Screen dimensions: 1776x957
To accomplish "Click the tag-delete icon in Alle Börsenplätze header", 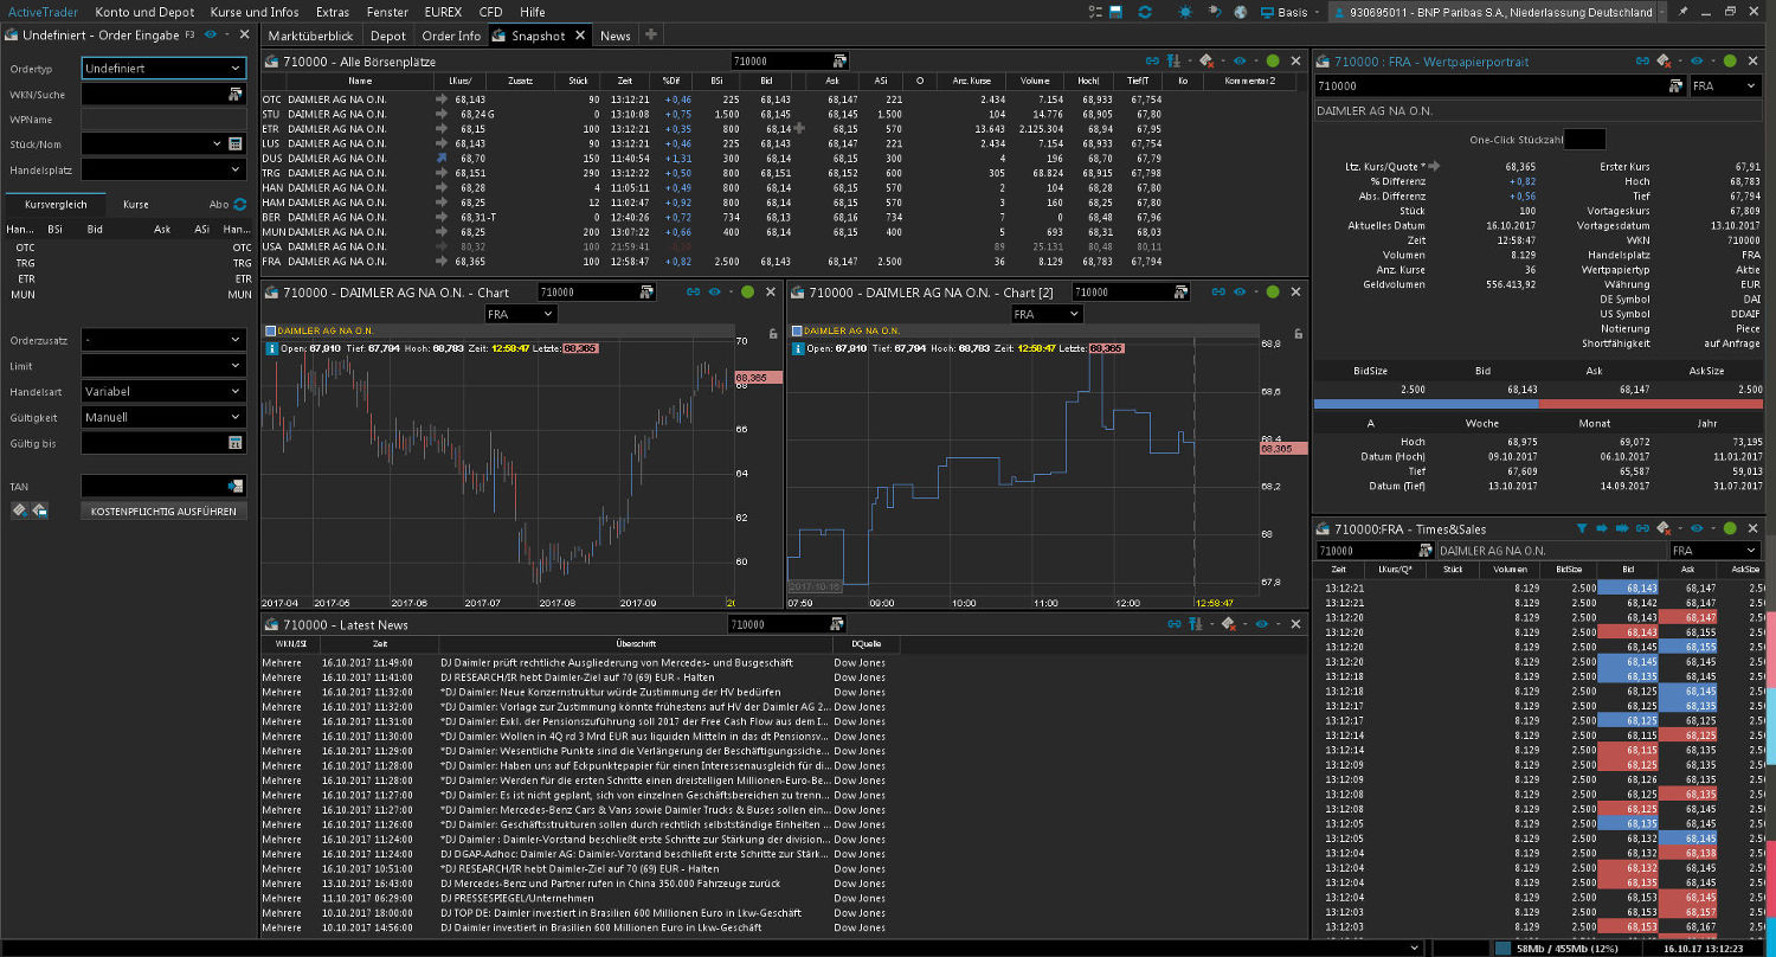I will (x=1207, y=61).
